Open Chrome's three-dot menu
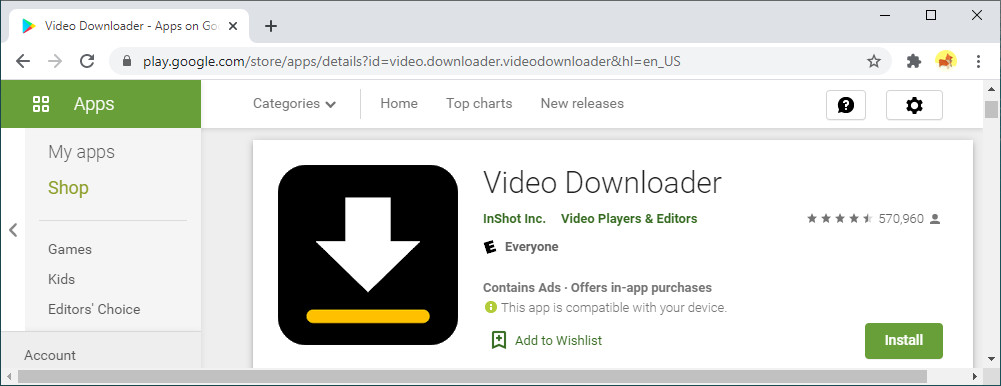The width and height of the screenshot is (1001, 386). coord(978,61)
